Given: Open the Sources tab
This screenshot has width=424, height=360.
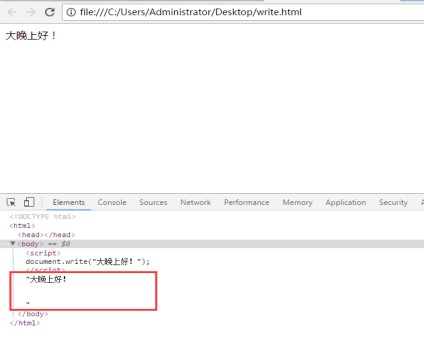Looking at the screenshot, I should (x=153, y=202).
